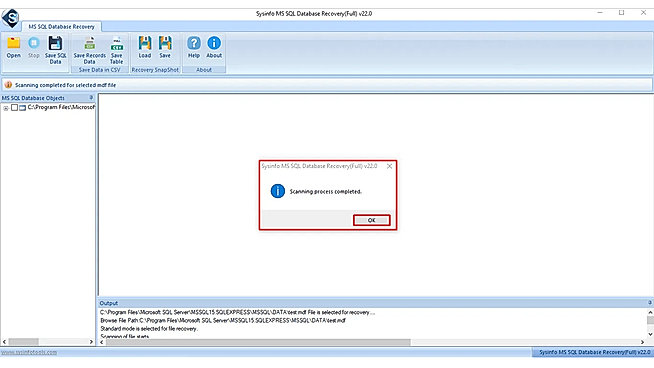Viewport: 654px width, 368px height.
Task: Click the Objects panel horizontal scrollbar thumb
Action: click(24, 342)
